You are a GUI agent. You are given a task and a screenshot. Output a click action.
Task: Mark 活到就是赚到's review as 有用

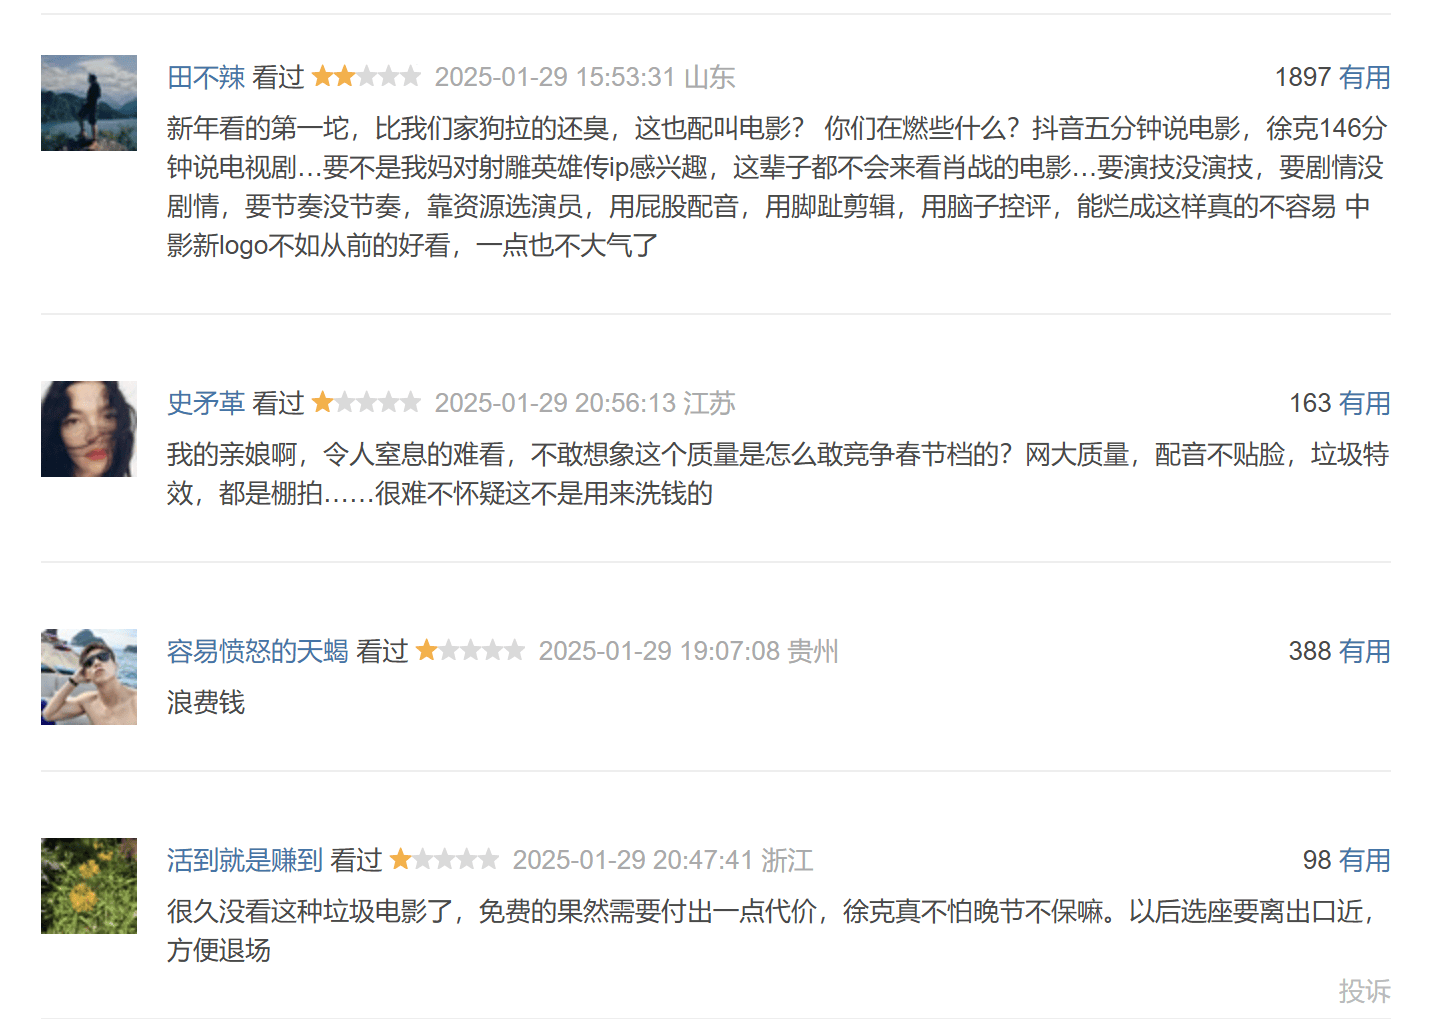(x=1365, y=860)
